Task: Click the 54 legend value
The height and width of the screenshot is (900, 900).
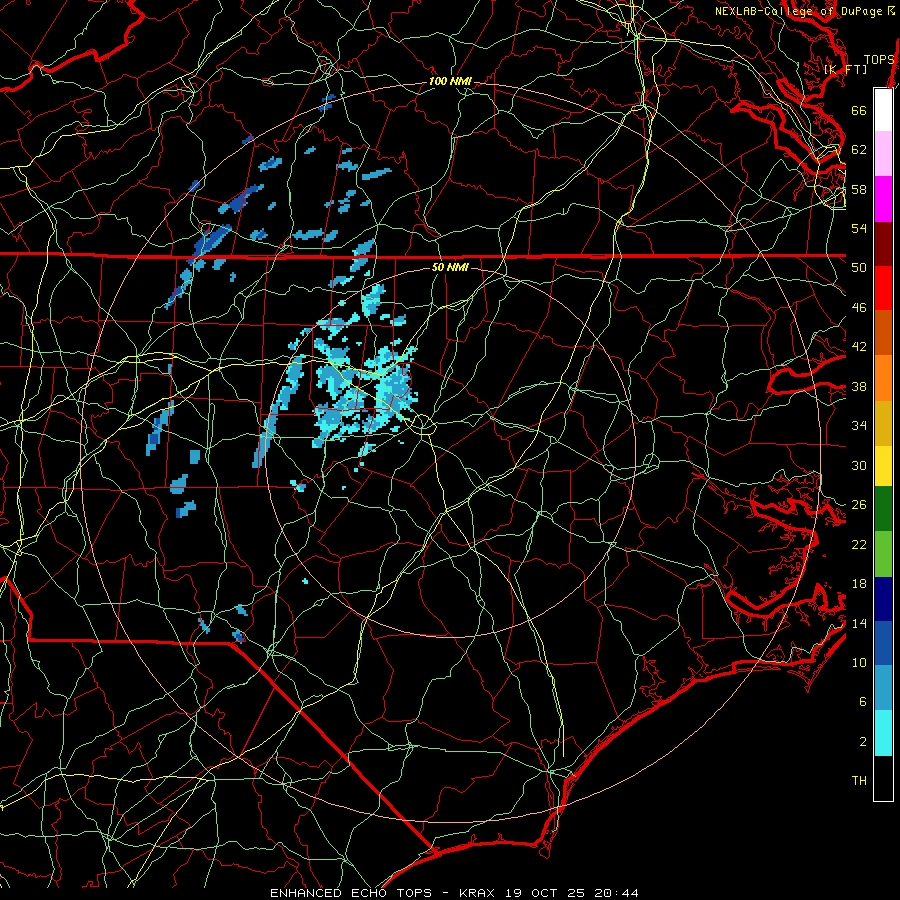Action: pyautogui.click(x=859, y=228)
